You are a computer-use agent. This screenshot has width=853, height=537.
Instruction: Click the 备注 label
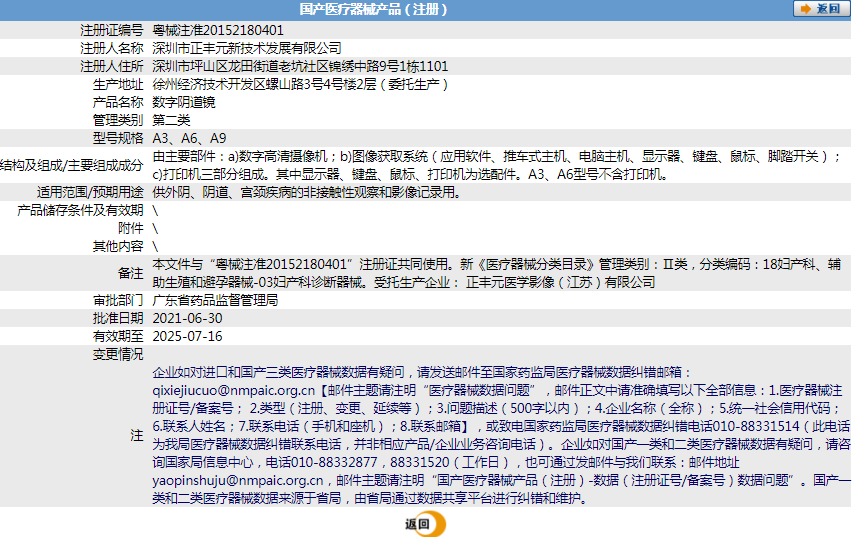(131, 273)
